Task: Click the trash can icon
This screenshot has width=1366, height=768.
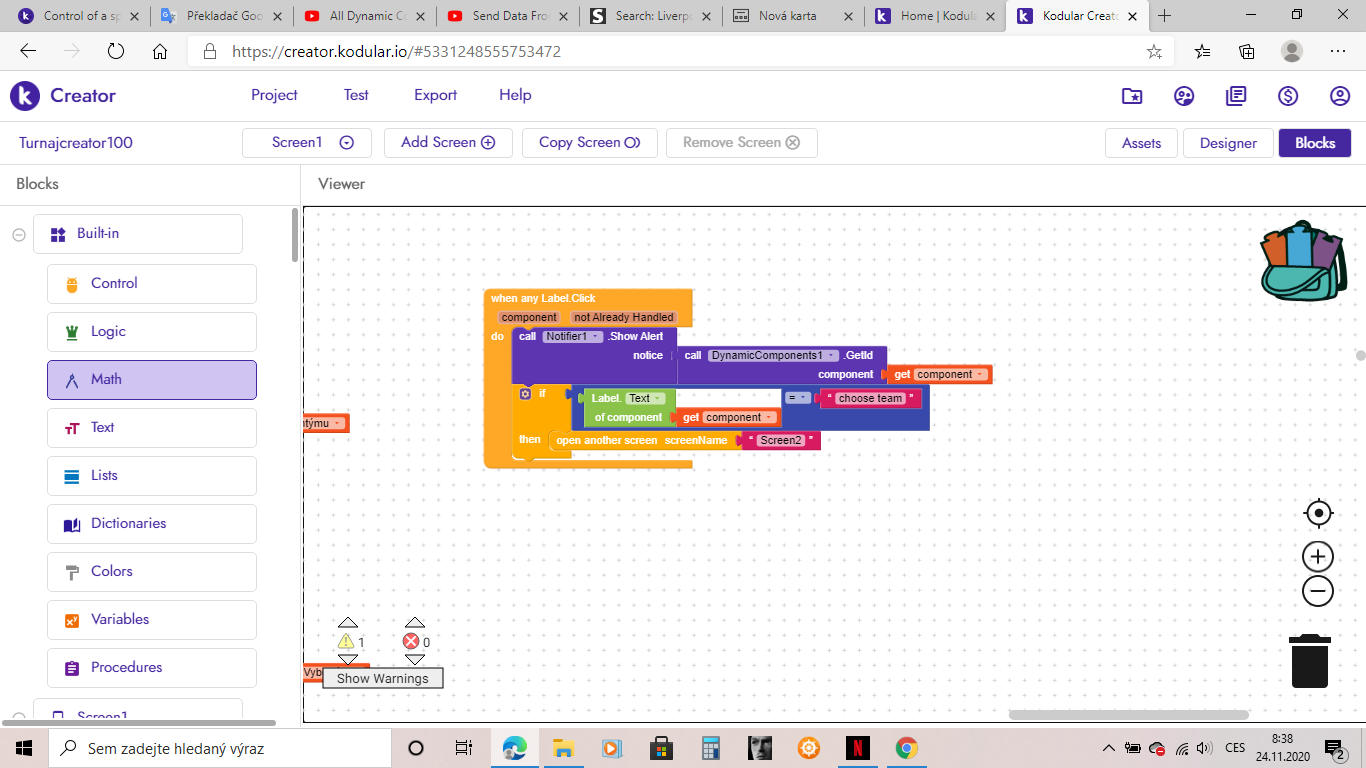Action: point(1309,661)
